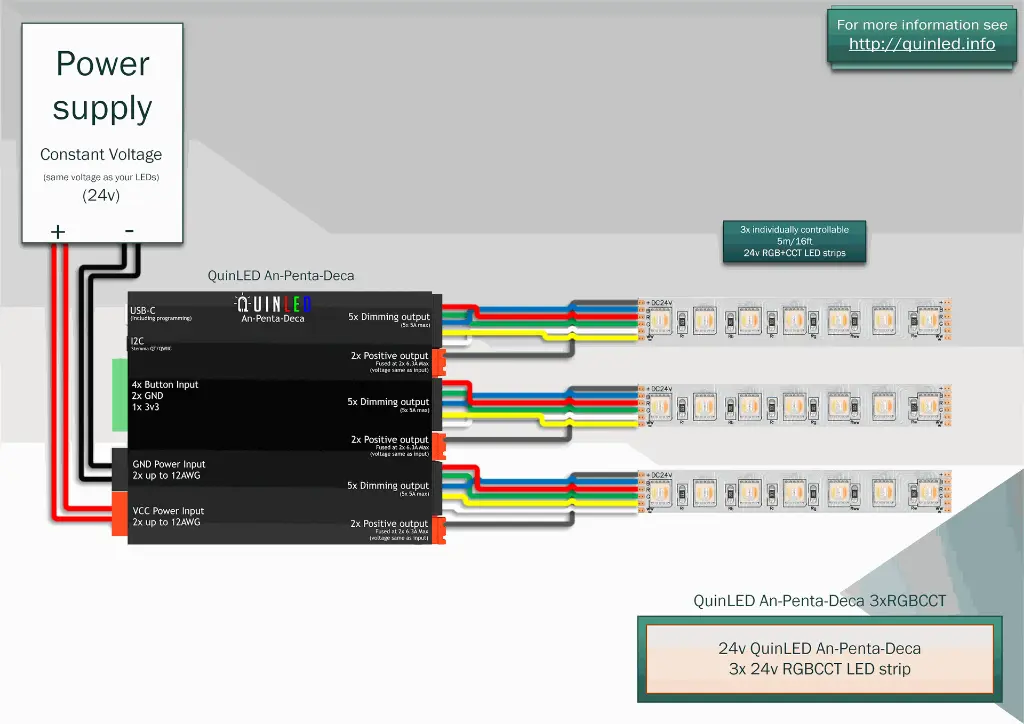Click the '24v QuinLED An-Penta-Deca' box text
The height and width of the screenshot is (724, 1024).
click(x=820, y=648)
